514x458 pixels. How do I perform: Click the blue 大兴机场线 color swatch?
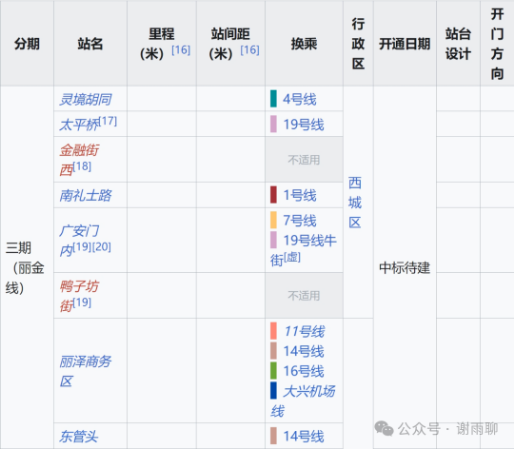[273, 390]
